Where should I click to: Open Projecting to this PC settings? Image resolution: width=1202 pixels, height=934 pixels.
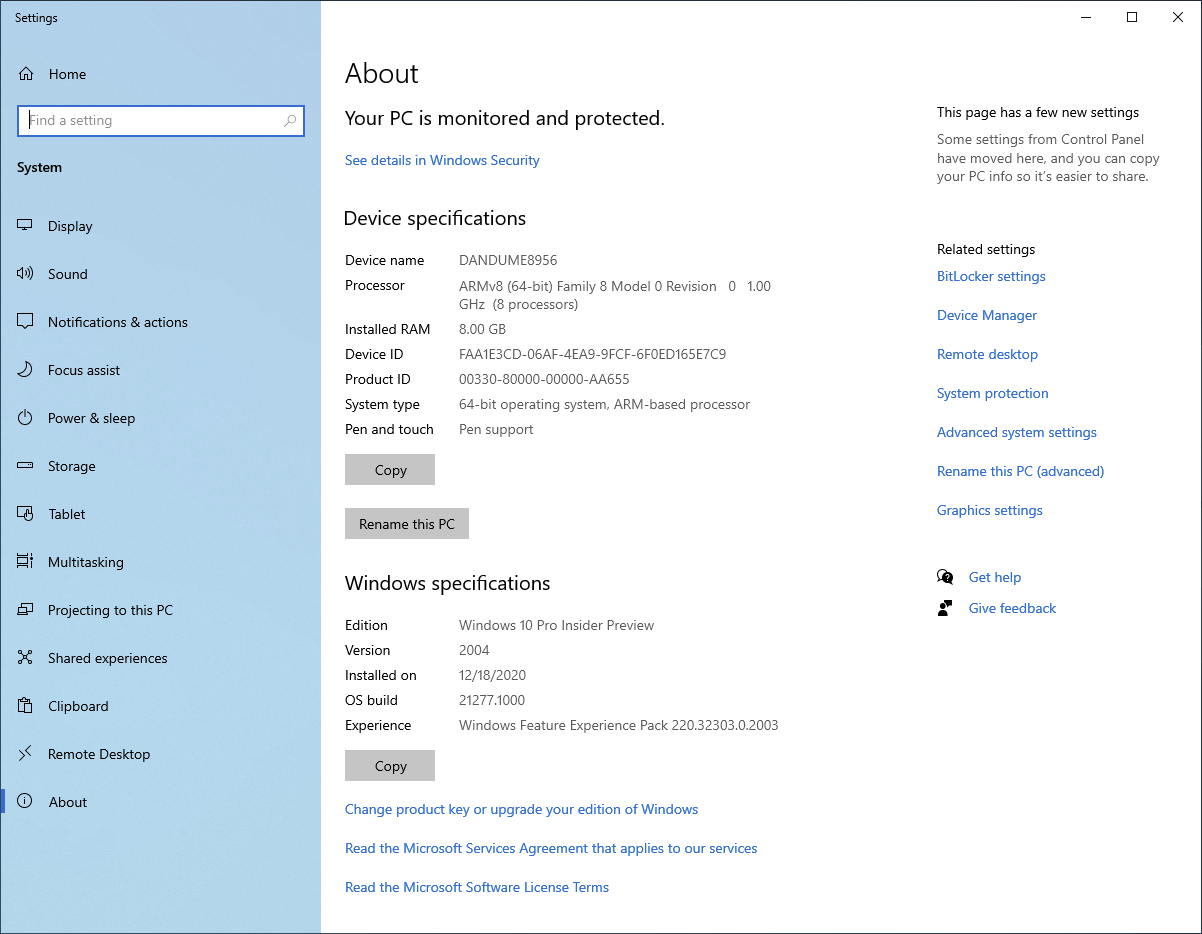tap(24, 609)
